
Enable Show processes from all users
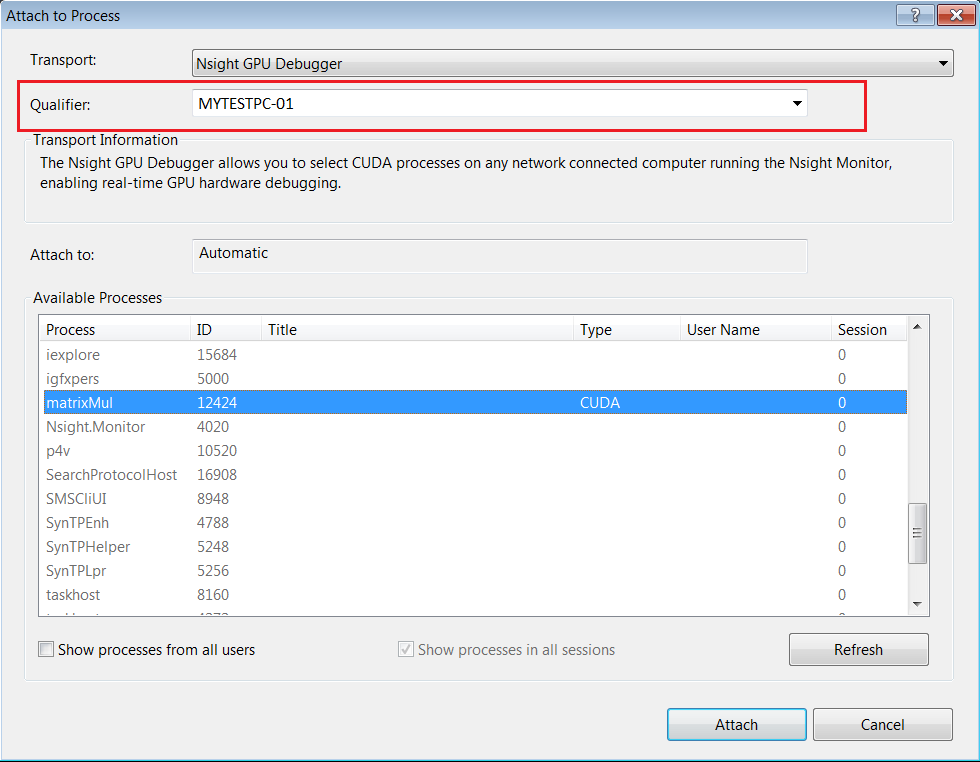pyautogui.click(x=46, y=650)
